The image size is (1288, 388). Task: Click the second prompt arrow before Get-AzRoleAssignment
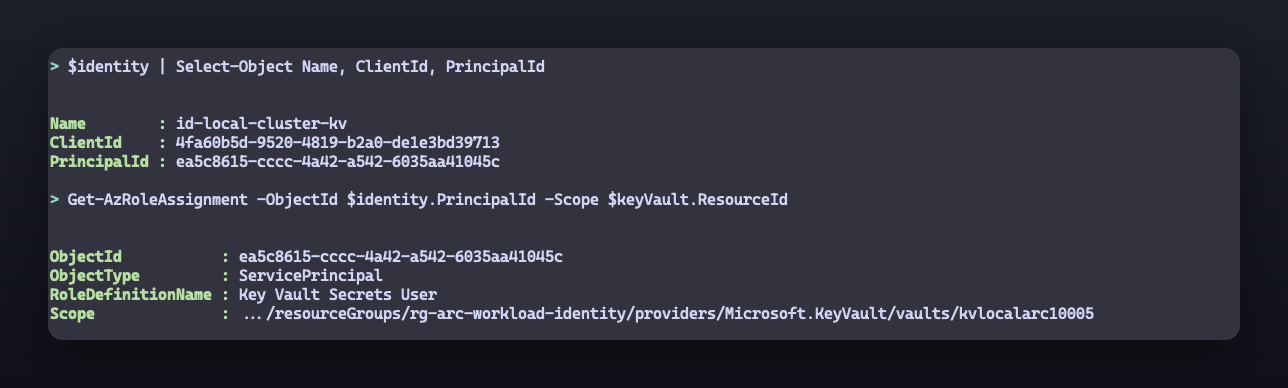pos(54,200)
